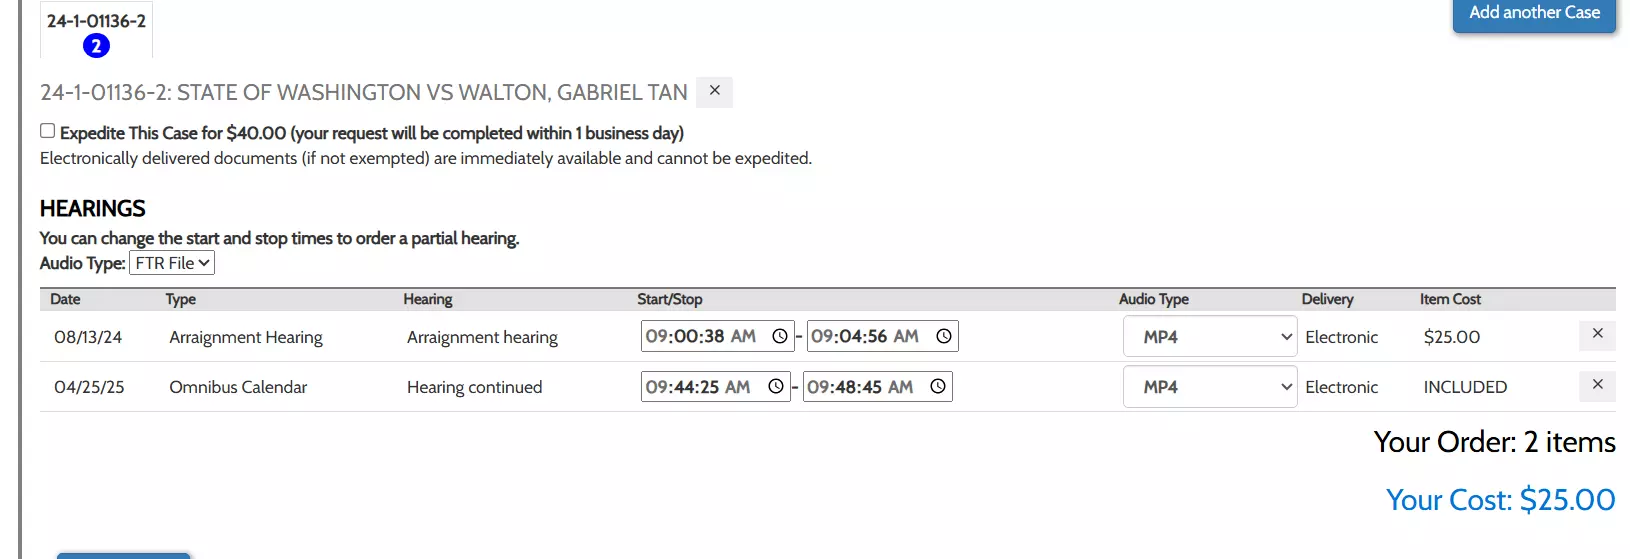
Task: Click the Hearing column header
Action: [x=428, y=299]
